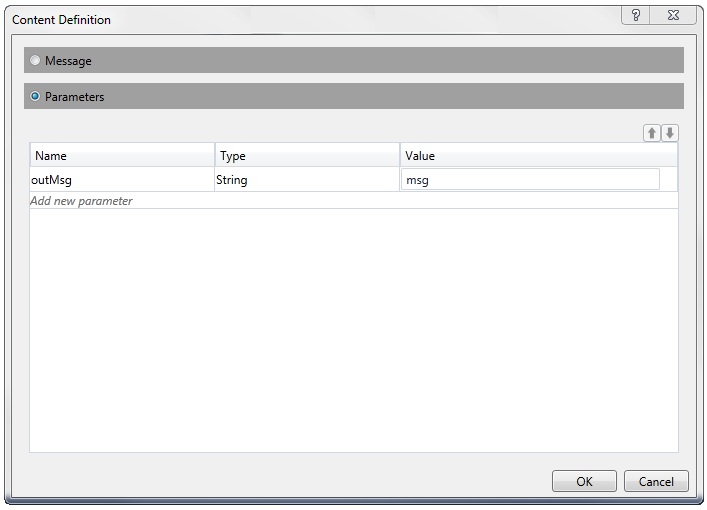Select the Message radio button
This screenshot has height=510, width=707.
[x=35, y=60]
